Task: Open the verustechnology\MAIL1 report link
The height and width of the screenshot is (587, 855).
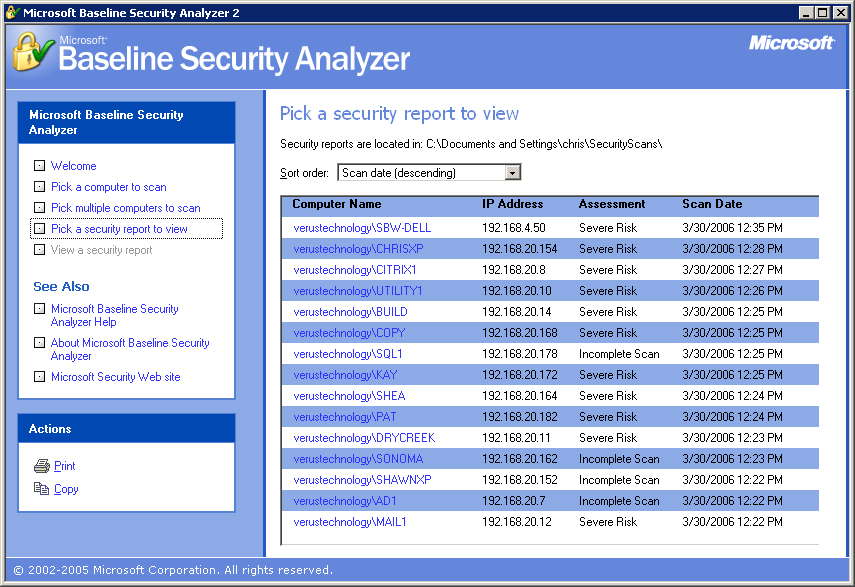Action: [x=350, y=522]
